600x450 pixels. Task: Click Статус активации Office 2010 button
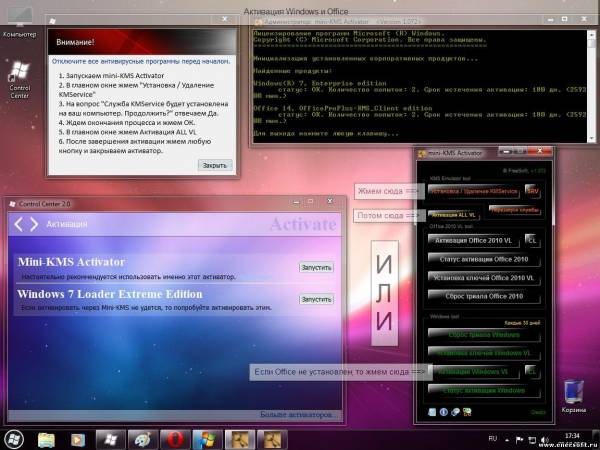484,259
